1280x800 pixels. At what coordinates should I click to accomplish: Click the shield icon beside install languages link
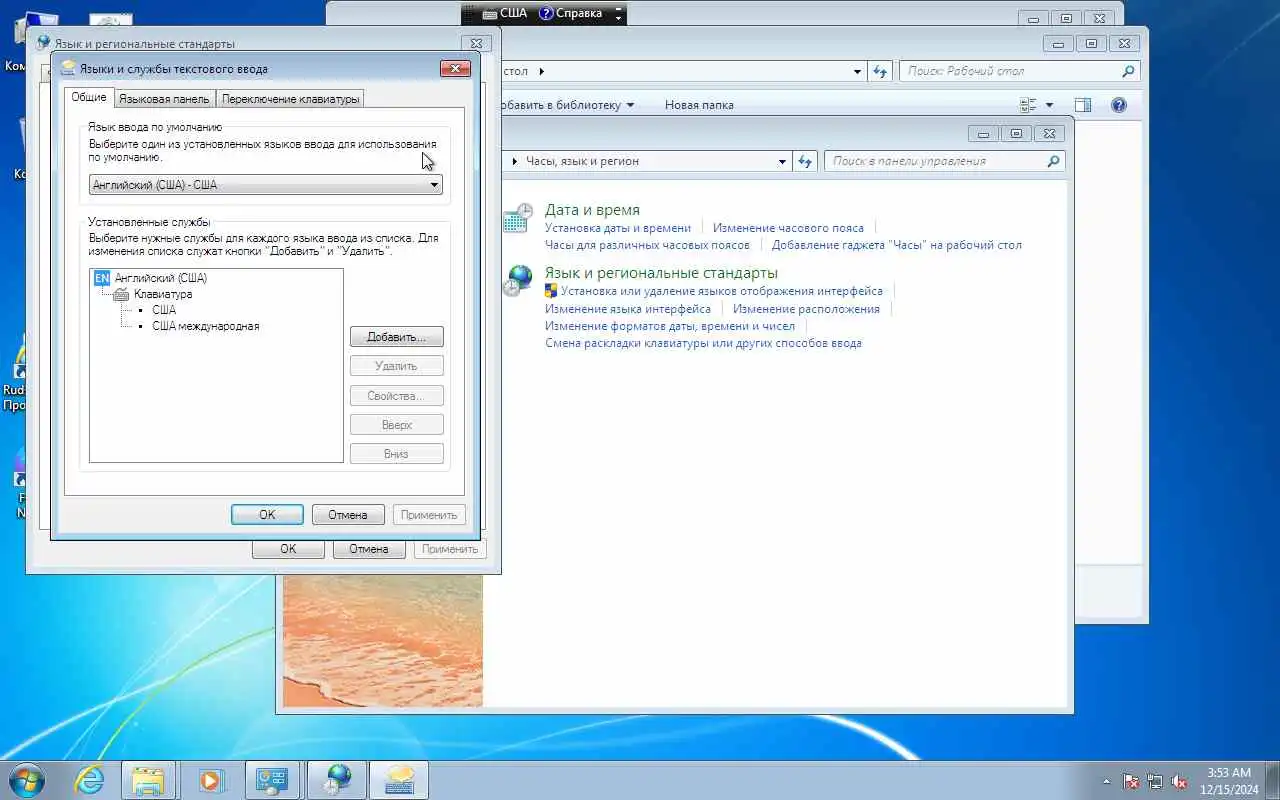pos(551,291)
